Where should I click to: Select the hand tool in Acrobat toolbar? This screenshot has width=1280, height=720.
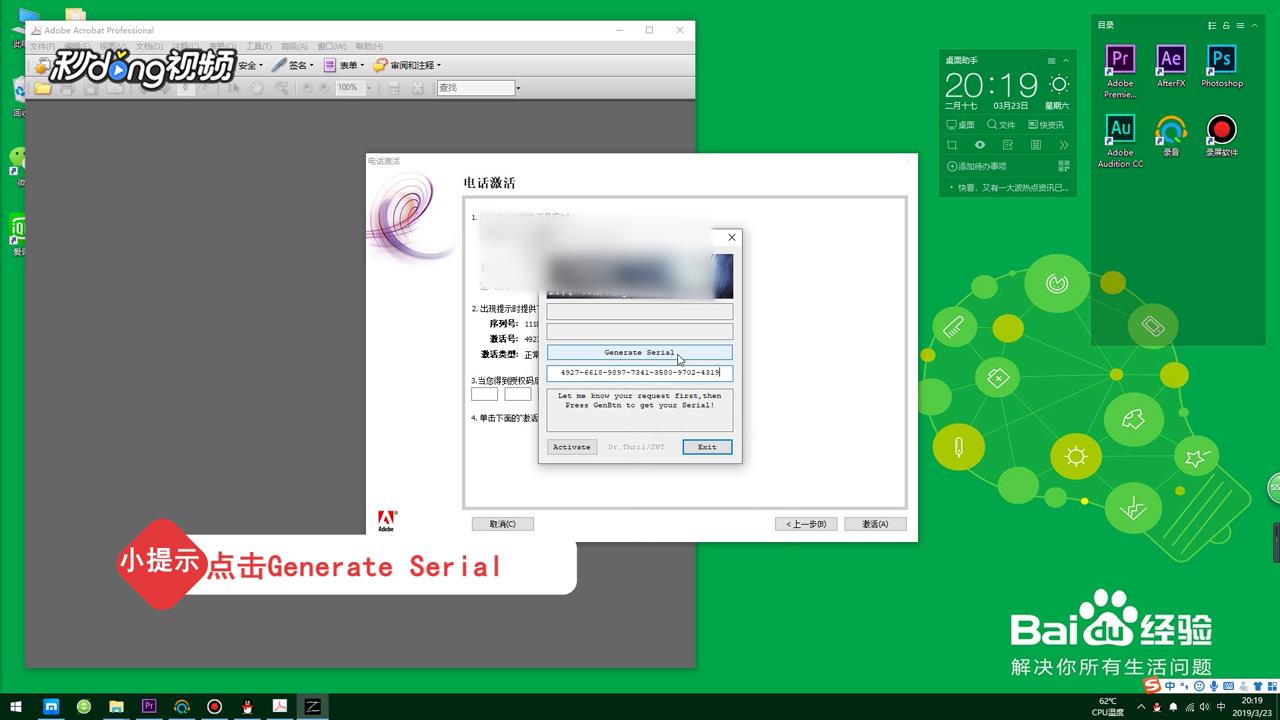click(x=257, y=88)
